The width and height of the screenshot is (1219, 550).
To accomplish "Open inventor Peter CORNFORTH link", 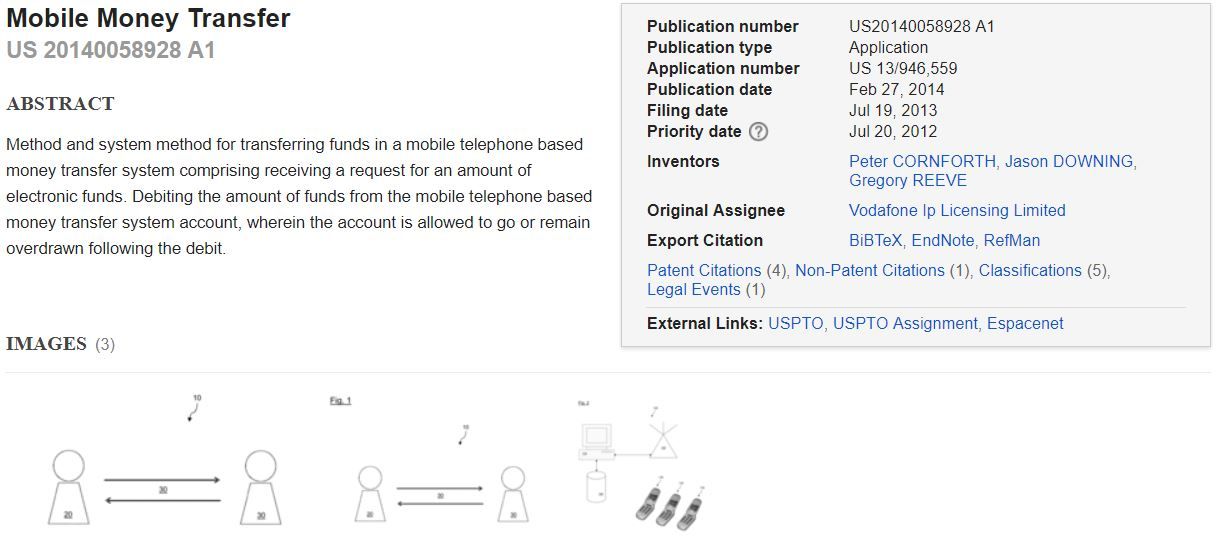I will coord(922,161).
